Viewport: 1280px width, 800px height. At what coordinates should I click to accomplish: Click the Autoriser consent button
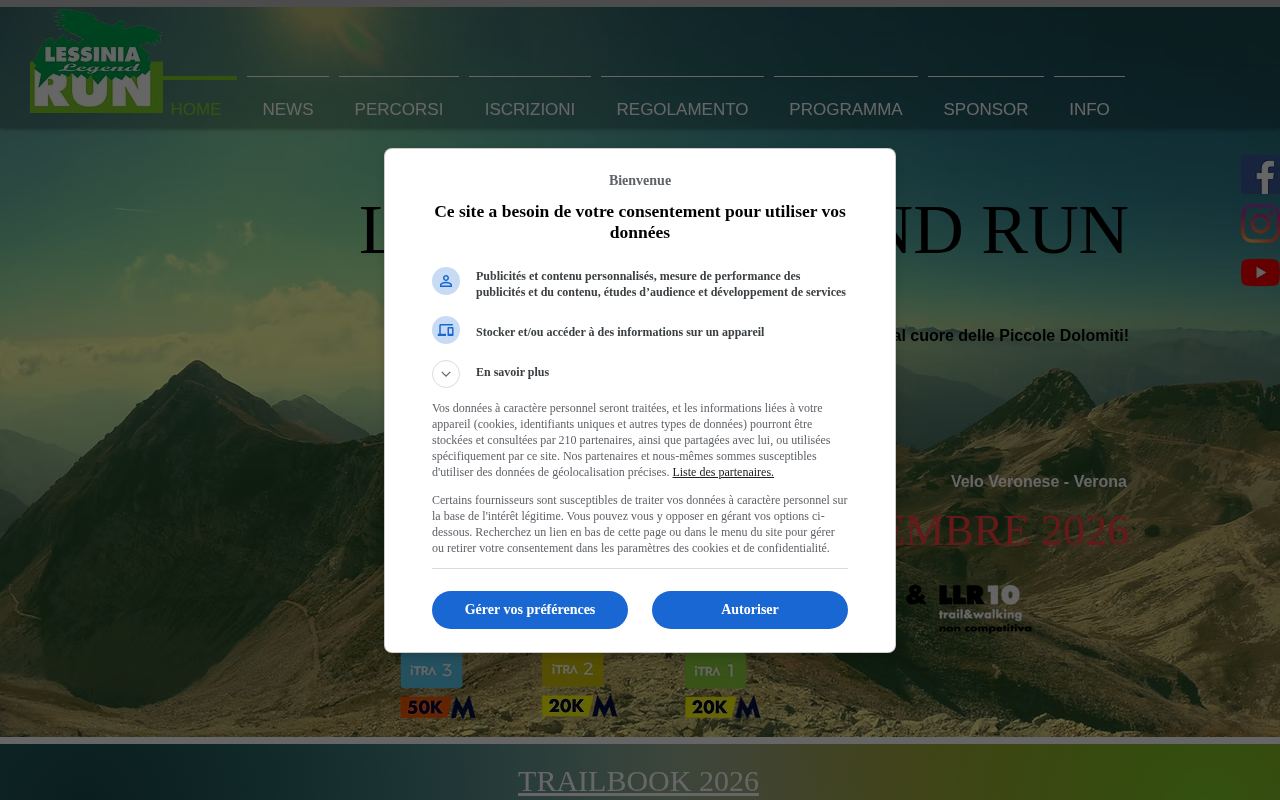coord(750,610)
